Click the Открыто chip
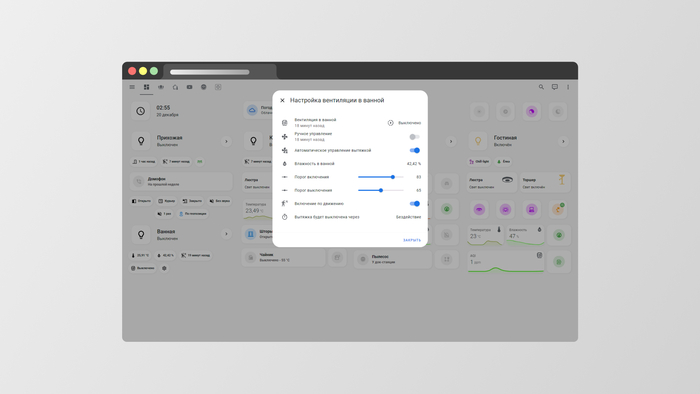The image size is (700, 394). (x=141, y=201)
